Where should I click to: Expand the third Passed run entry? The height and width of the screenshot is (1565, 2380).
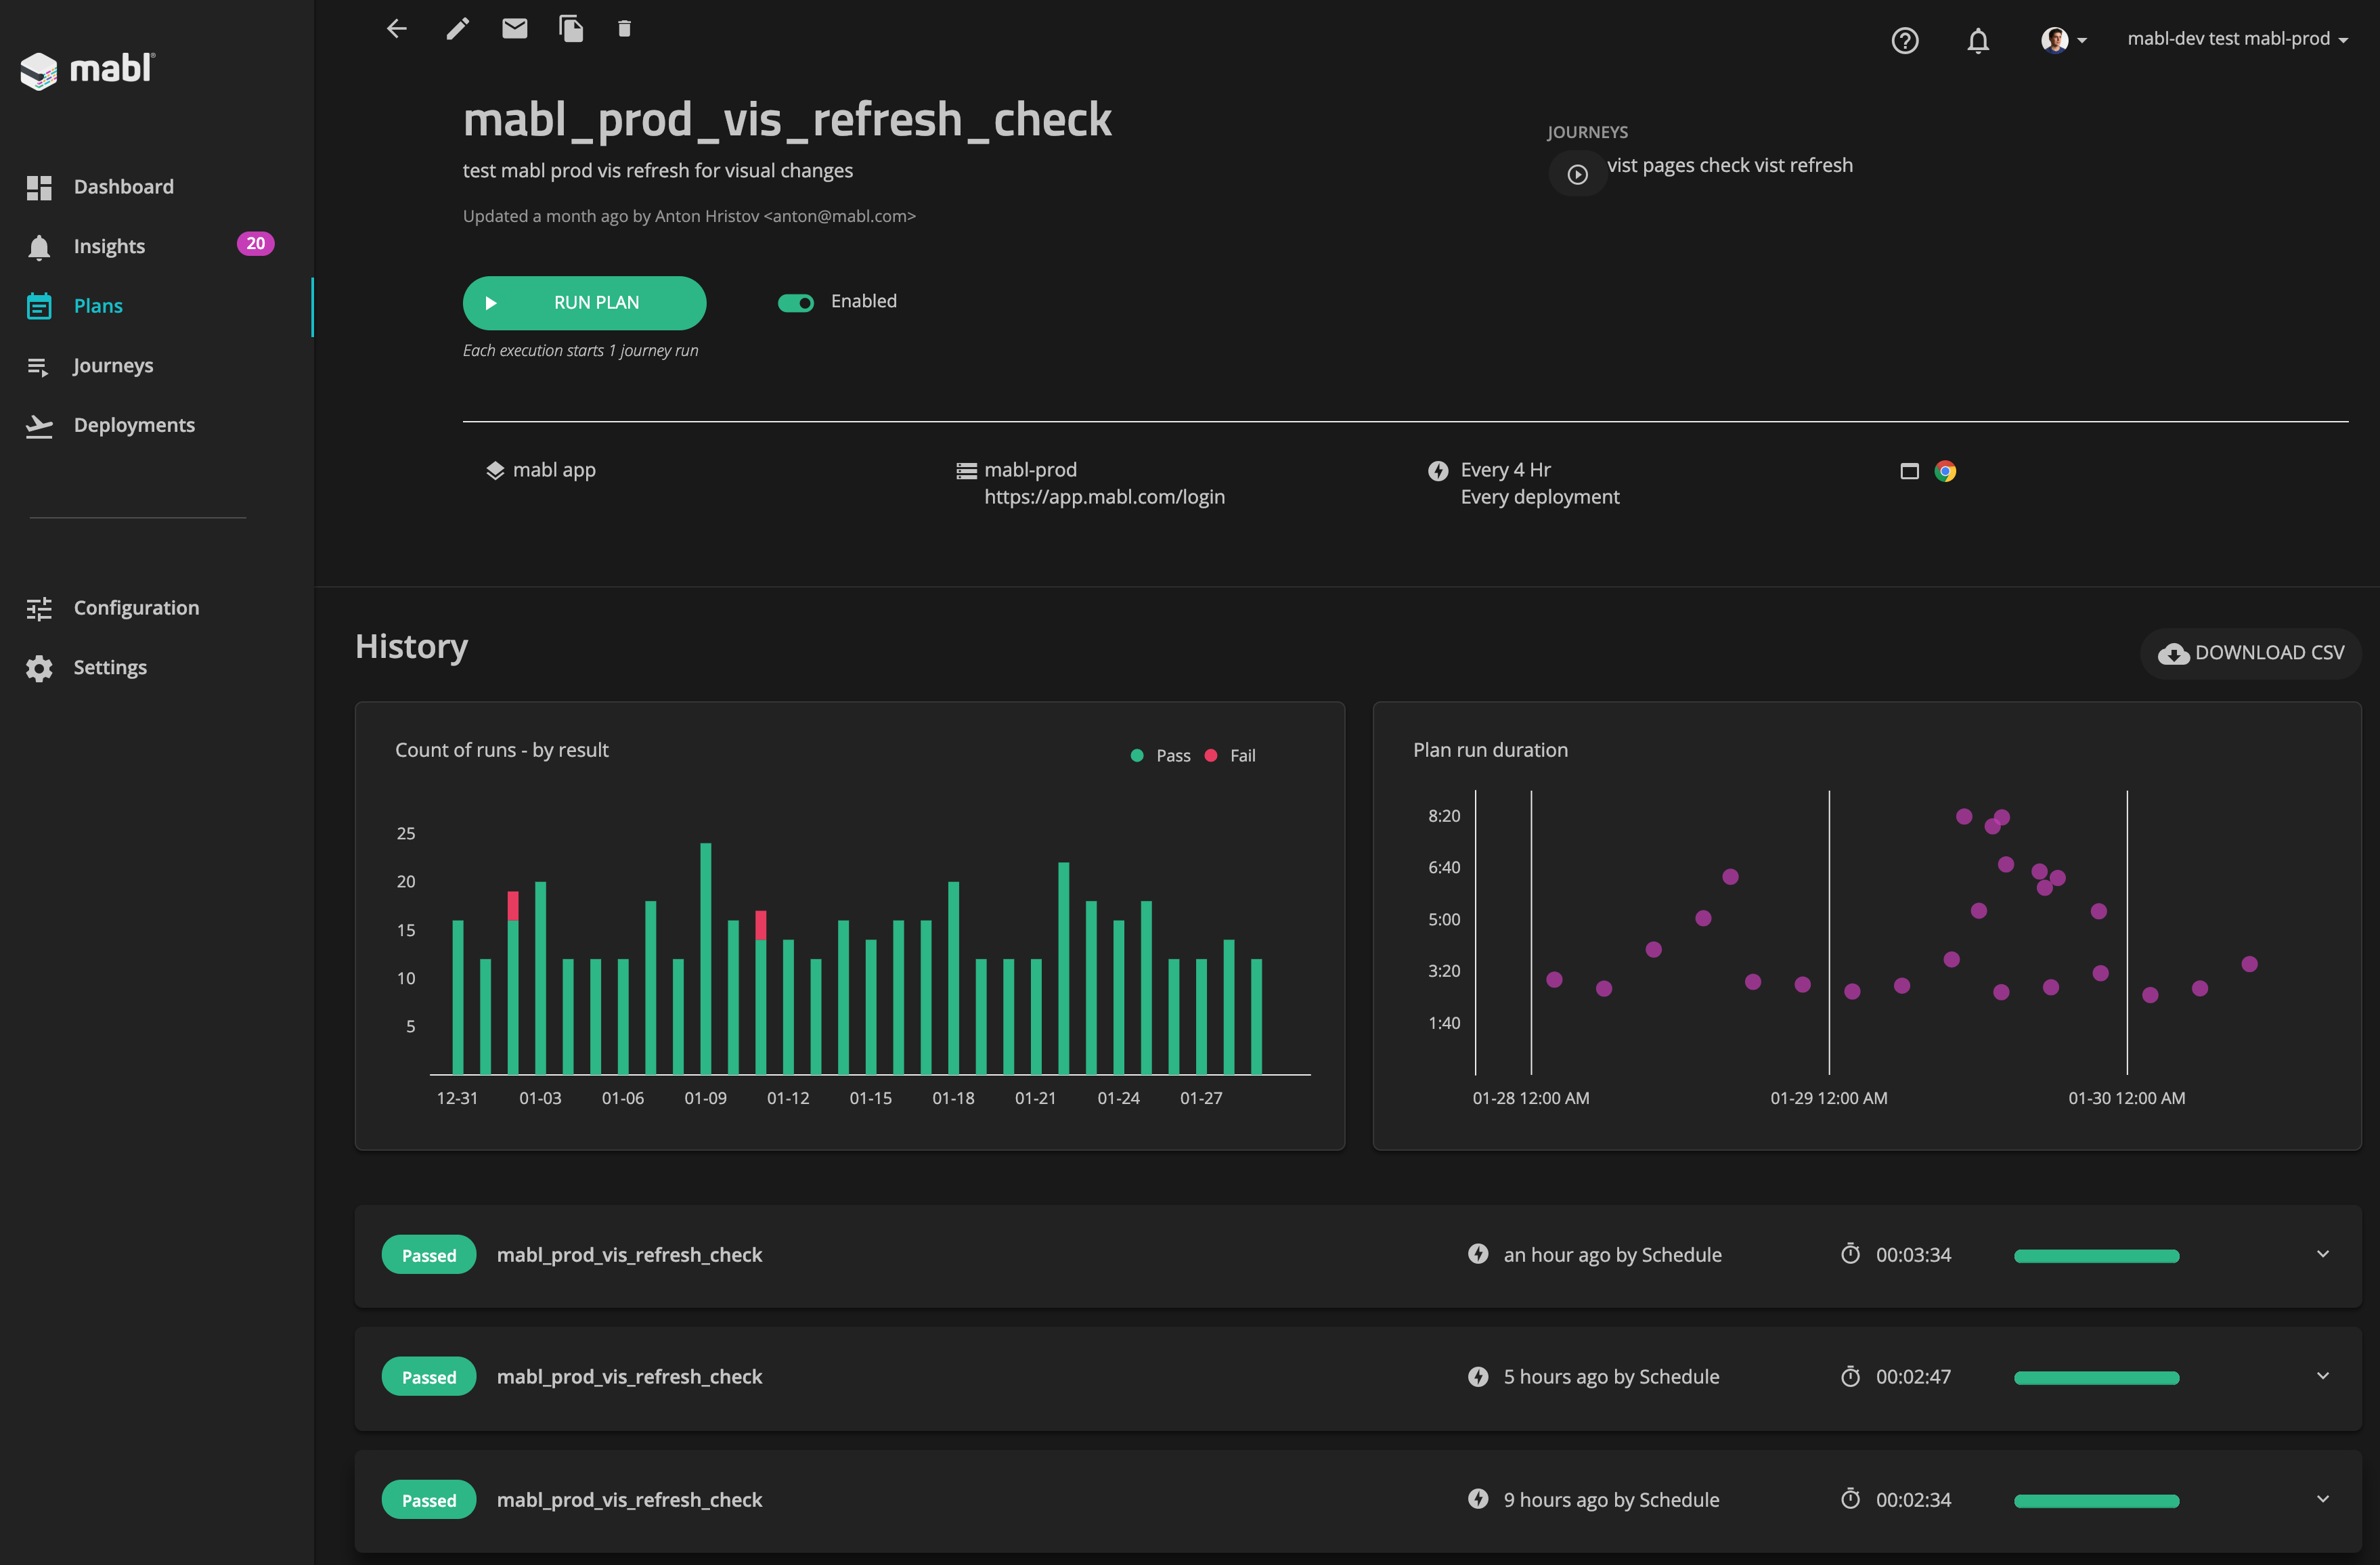pos(2322,1499)
